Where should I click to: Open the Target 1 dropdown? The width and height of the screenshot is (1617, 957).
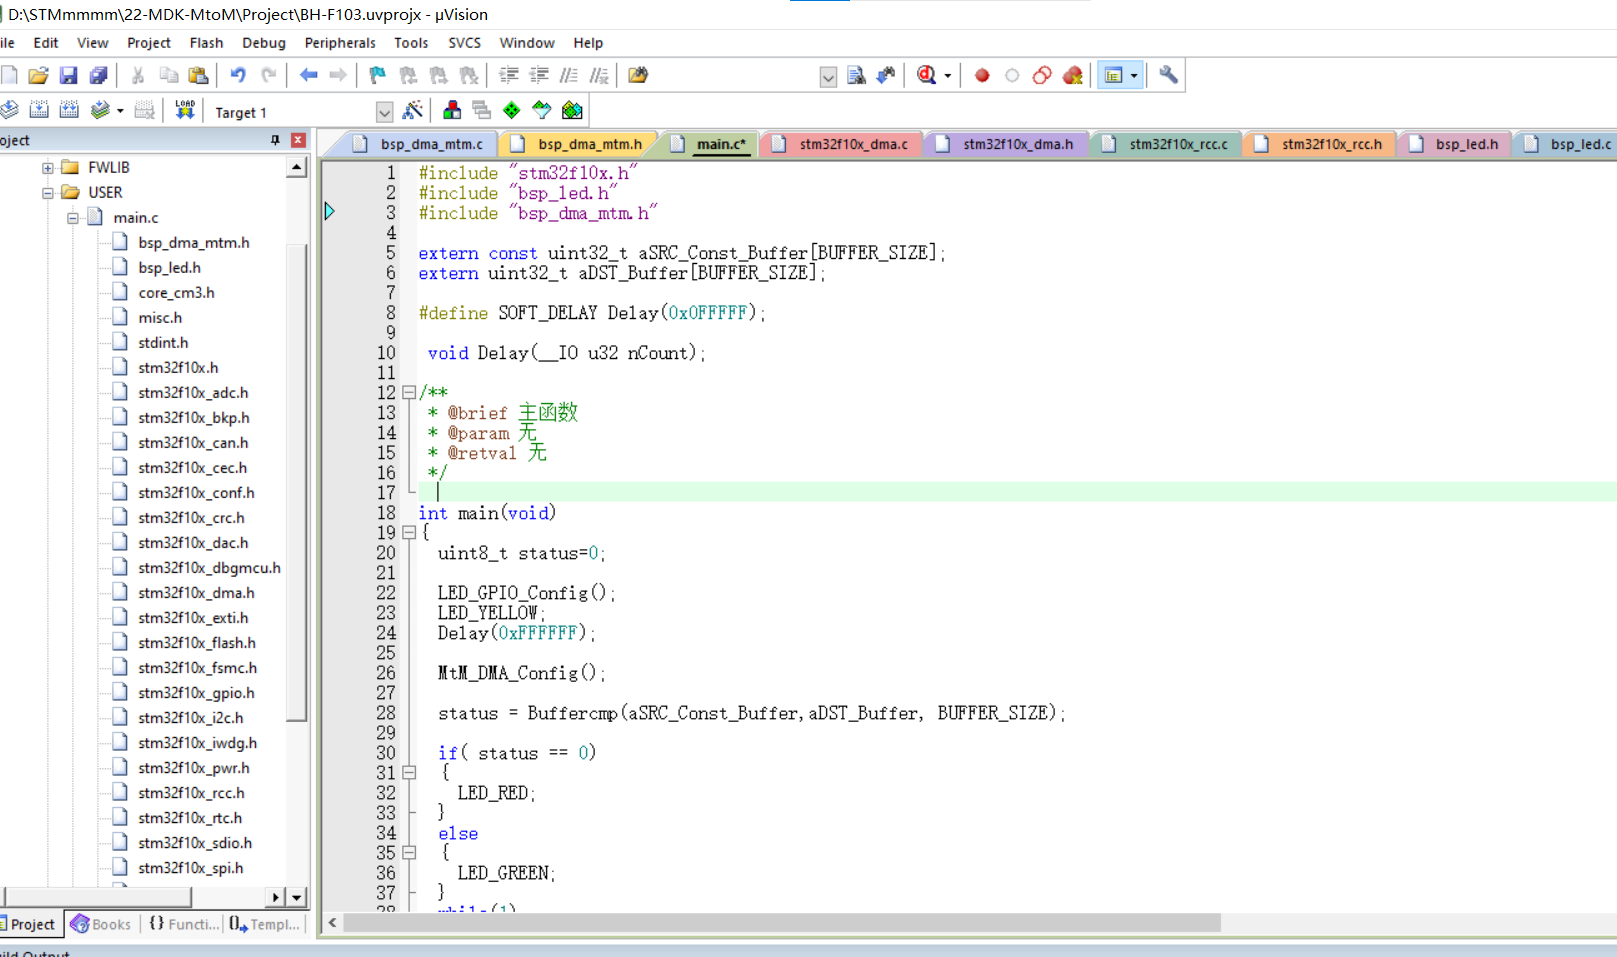click(384, 112)
